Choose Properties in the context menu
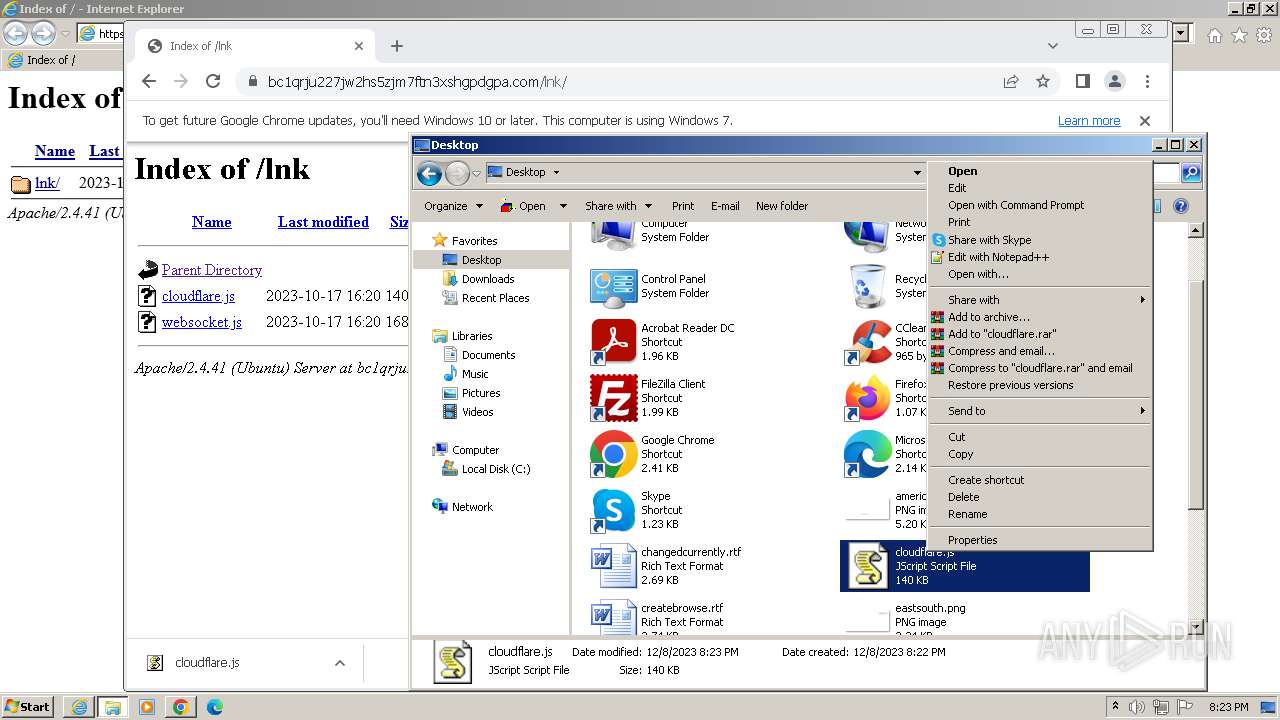 [1040, 540]
